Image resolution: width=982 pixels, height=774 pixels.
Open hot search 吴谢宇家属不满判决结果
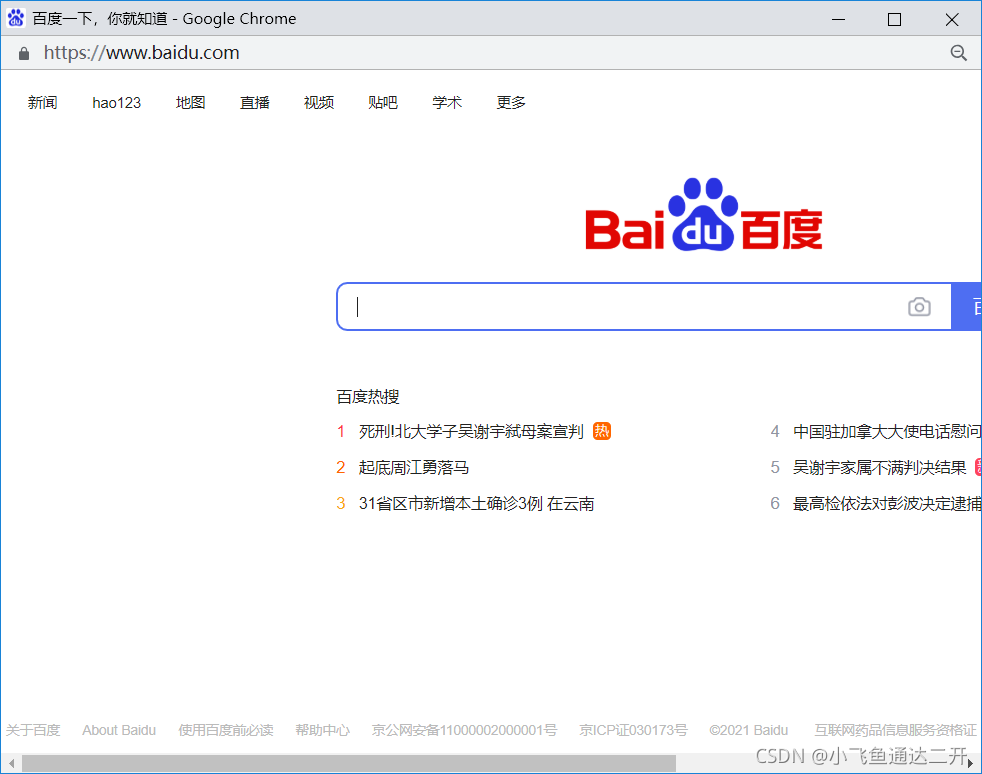(880, 468)
